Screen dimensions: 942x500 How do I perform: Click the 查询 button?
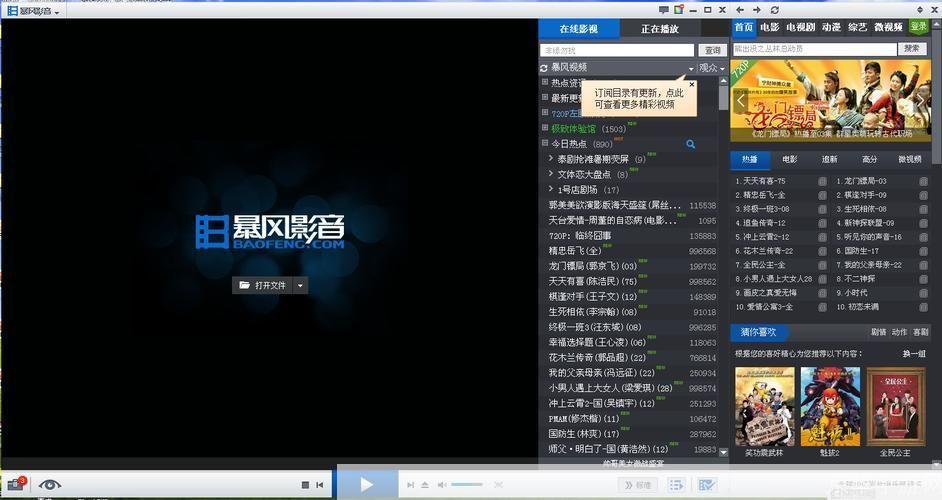tap(713, 50)
